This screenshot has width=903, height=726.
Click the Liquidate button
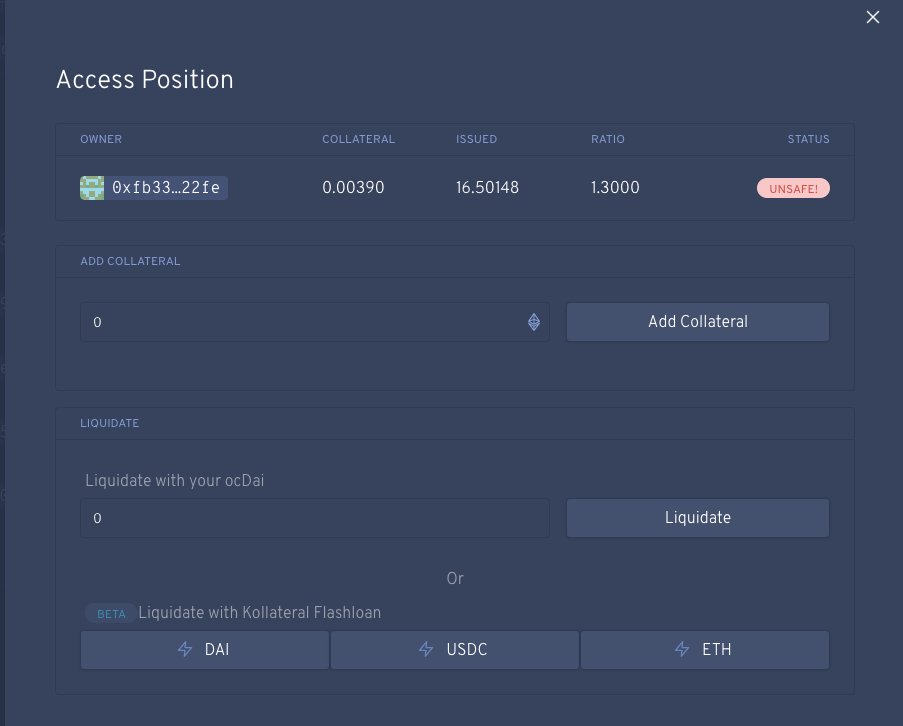[x=698, y=518]
